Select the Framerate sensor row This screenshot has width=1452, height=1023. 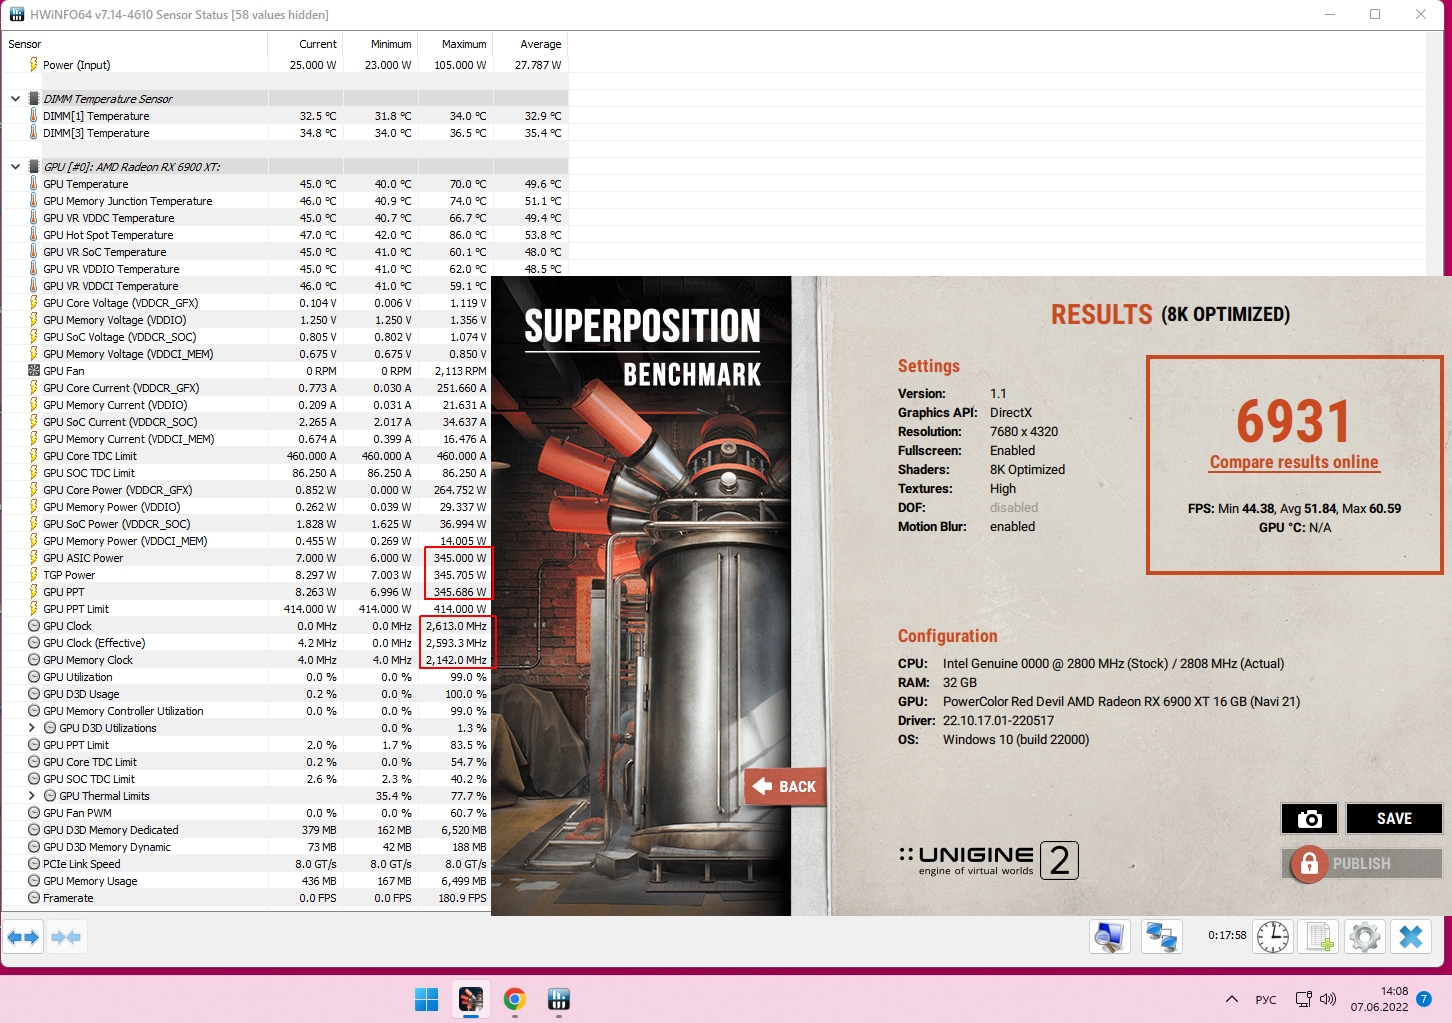246,898
